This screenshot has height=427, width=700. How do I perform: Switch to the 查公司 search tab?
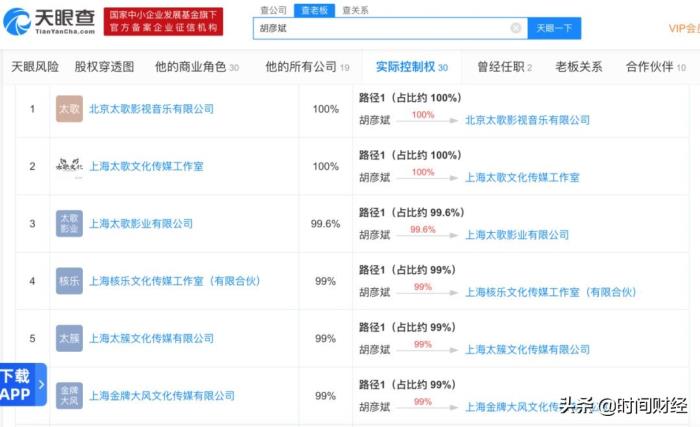[x=273, y=9]
